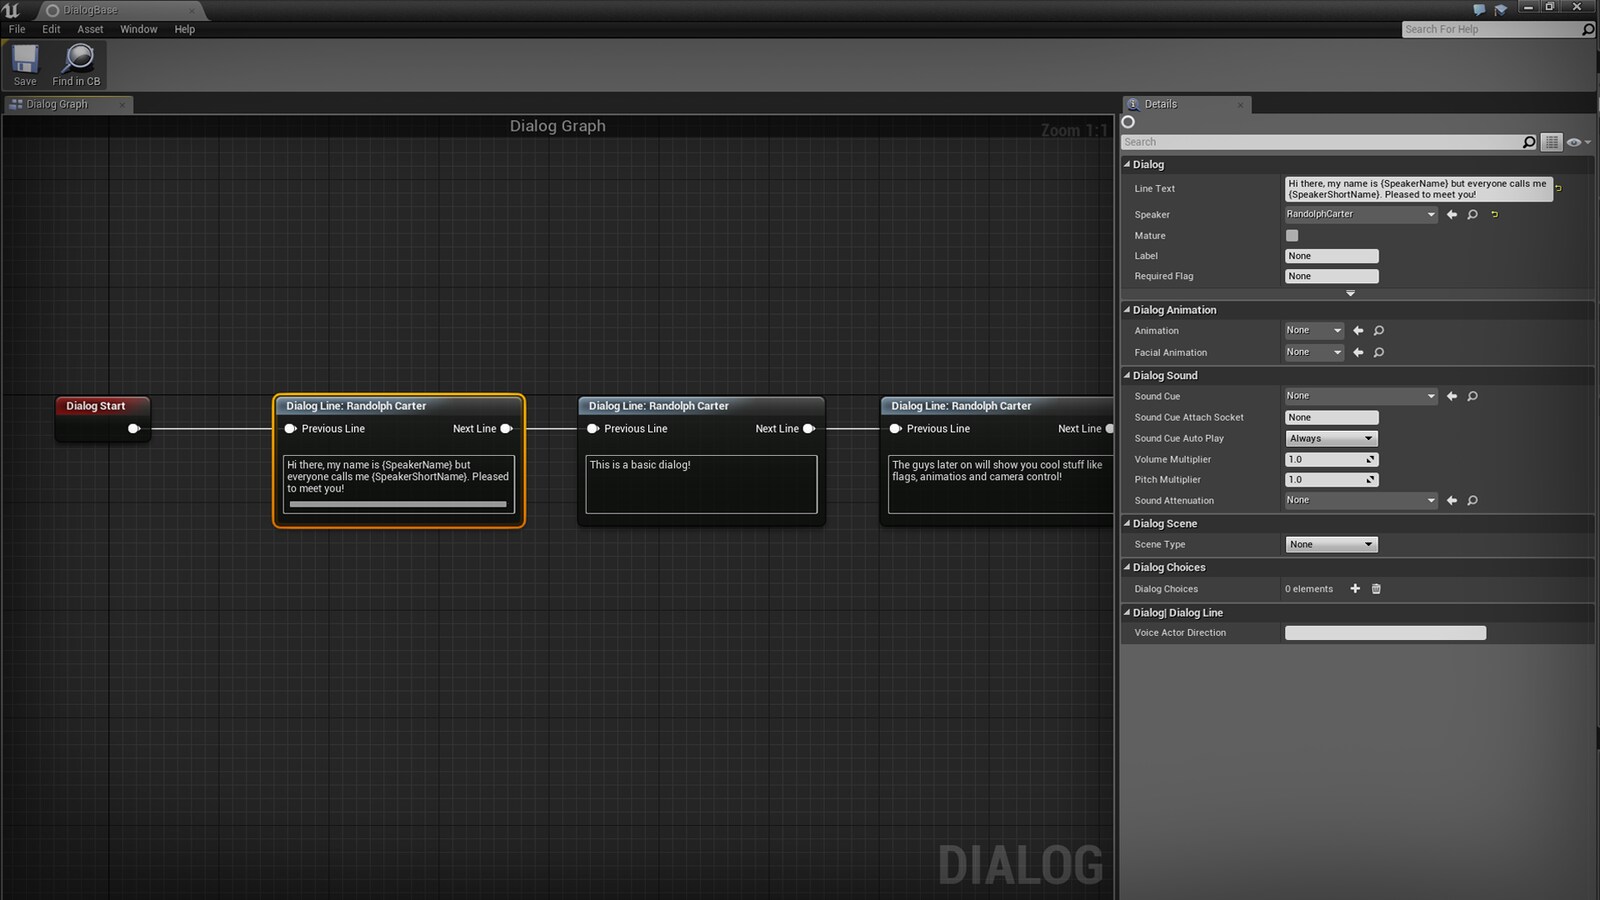Open the Scene Type dropdown
The image size is (1600, 900).
pos(1331,544)
